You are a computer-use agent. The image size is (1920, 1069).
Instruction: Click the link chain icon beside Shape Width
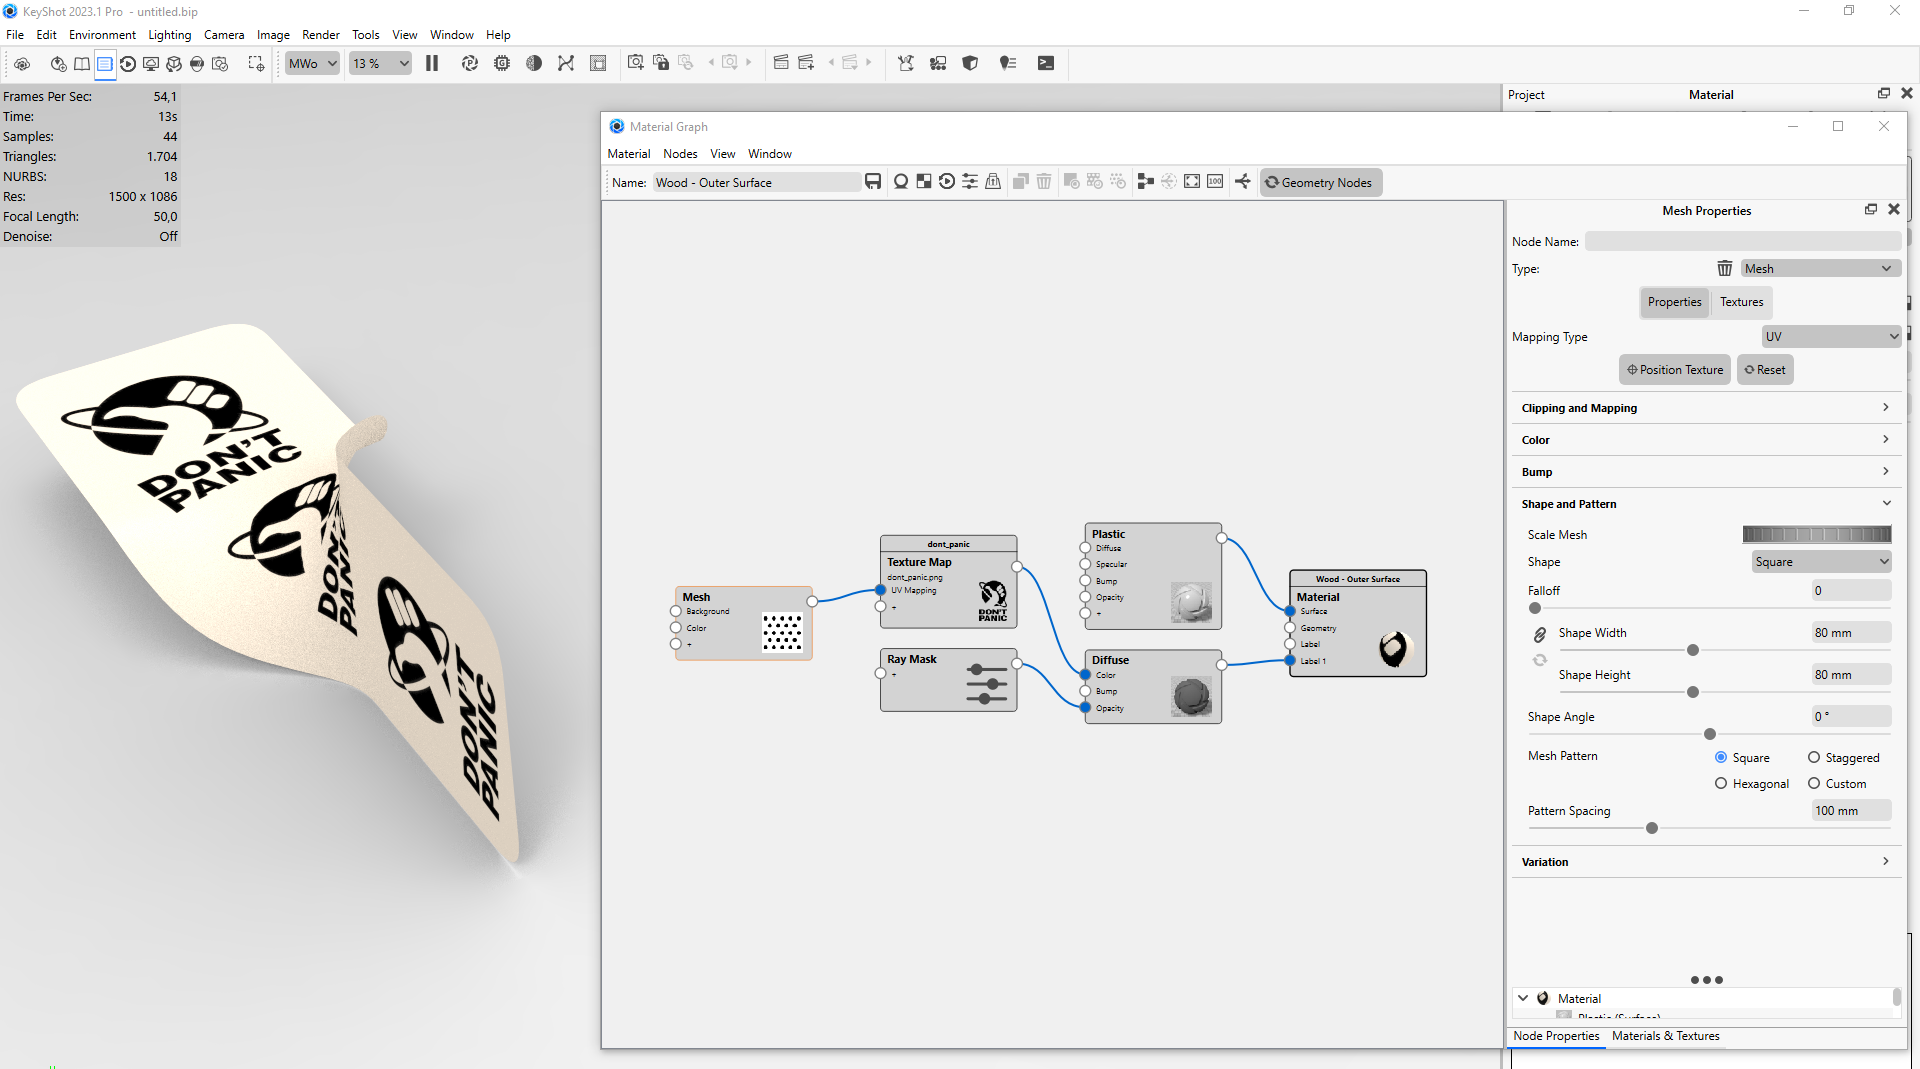(x=1540, y=634)
